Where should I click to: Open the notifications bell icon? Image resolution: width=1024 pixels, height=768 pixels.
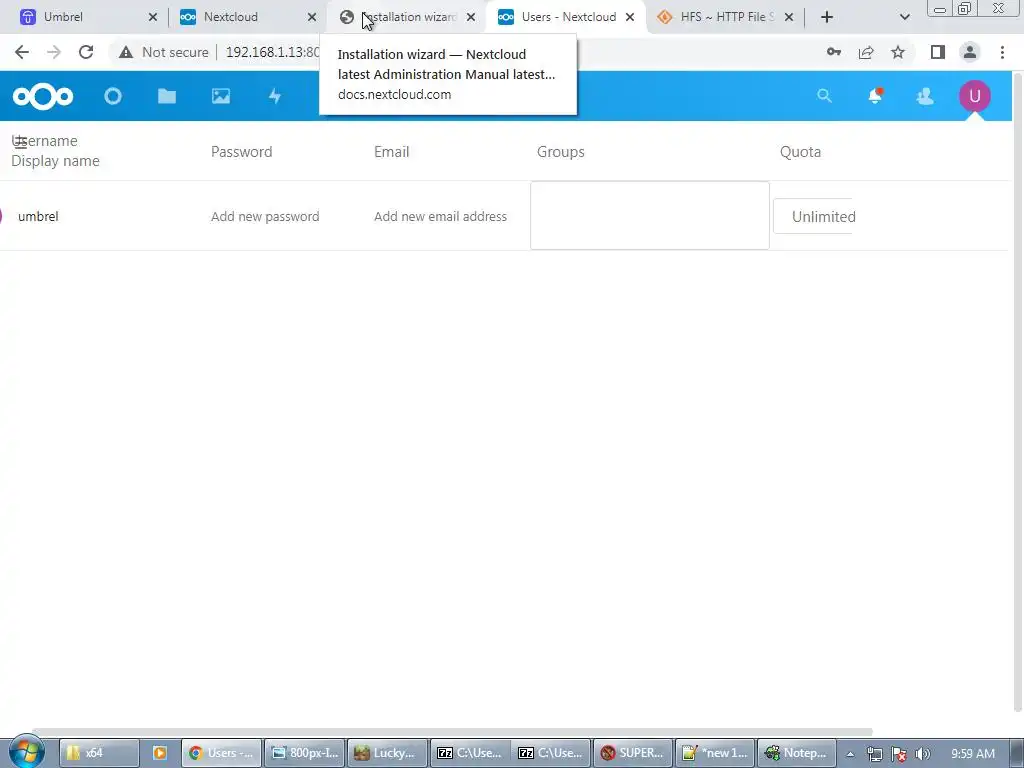(x=875, y=96)
